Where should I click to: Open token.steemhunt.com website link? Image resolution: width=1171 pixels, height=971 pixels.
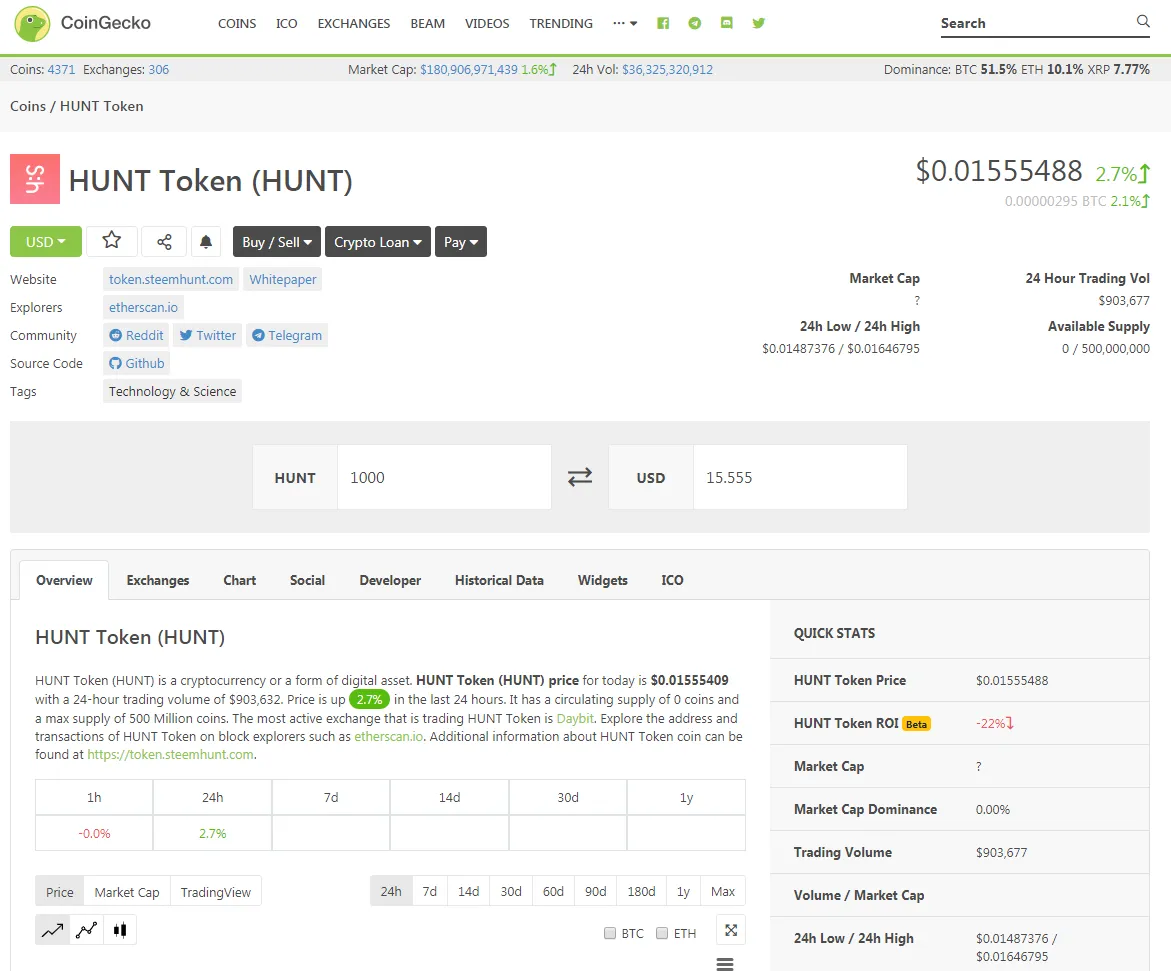point(171,279)
